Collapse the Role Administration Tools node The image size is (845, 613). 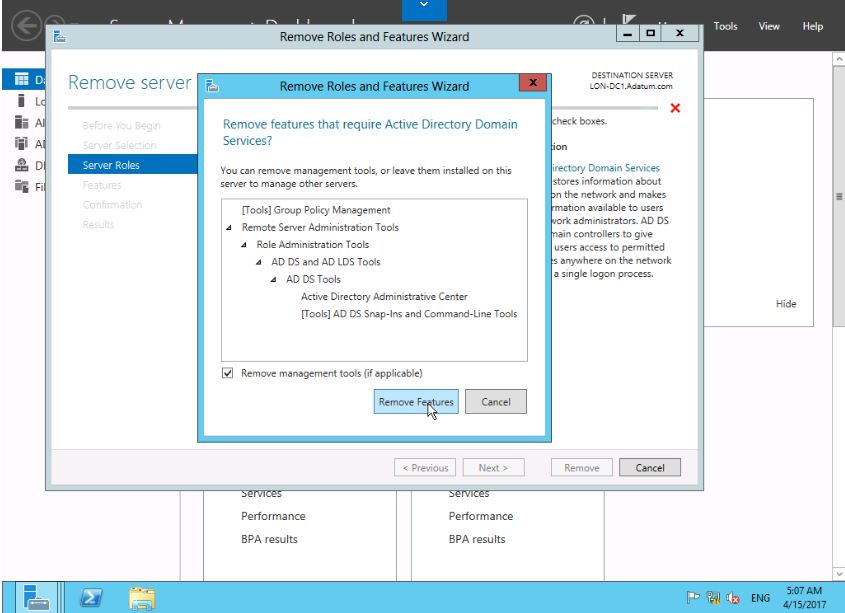[245, 245]
